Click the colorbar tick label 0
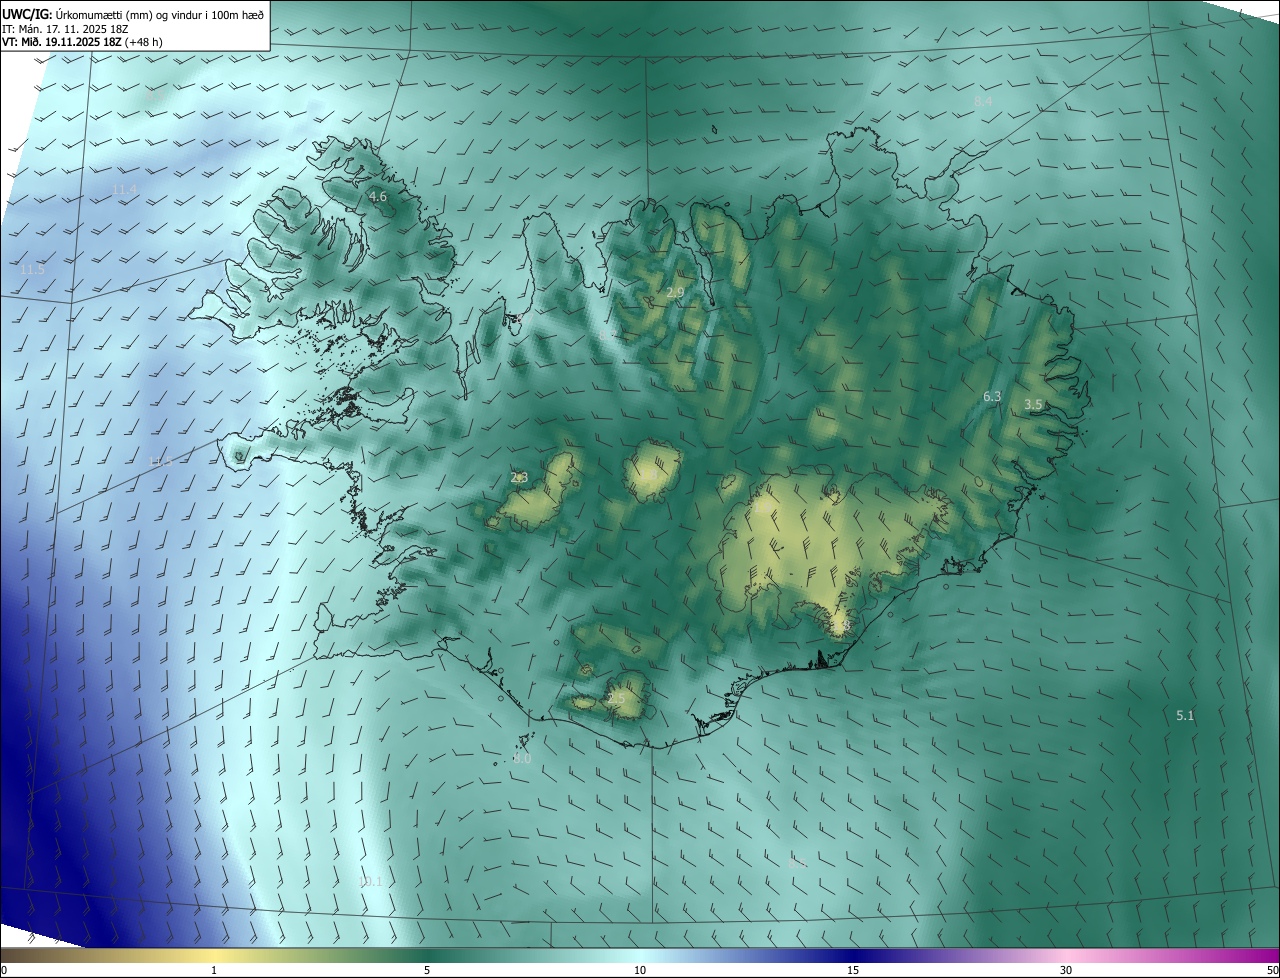 pos(4,970)
